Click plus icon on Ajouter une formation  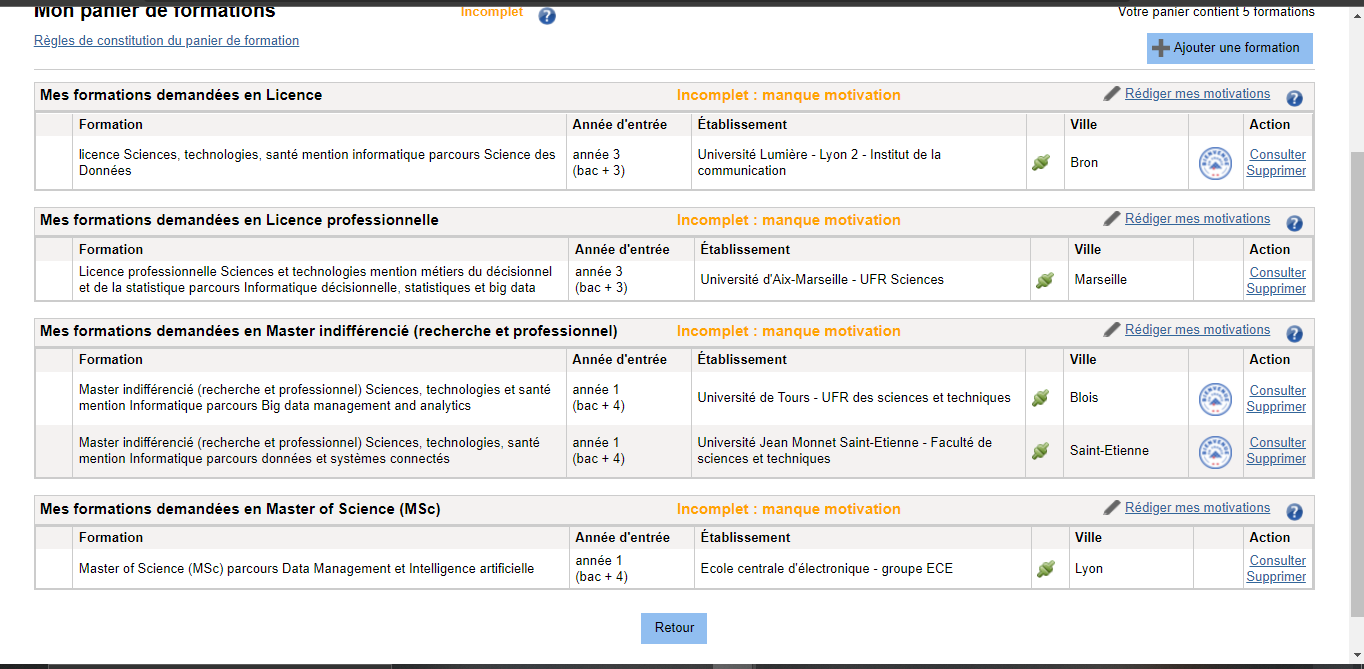coord(1161,48)
